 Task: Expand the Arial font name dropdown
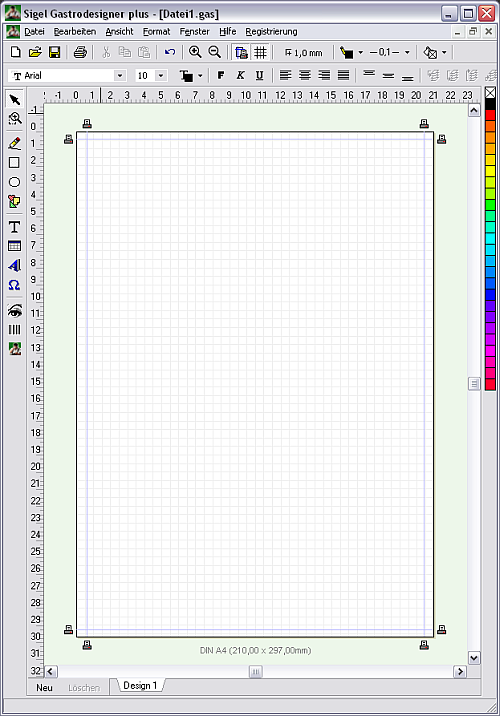[x=120, y=75]
